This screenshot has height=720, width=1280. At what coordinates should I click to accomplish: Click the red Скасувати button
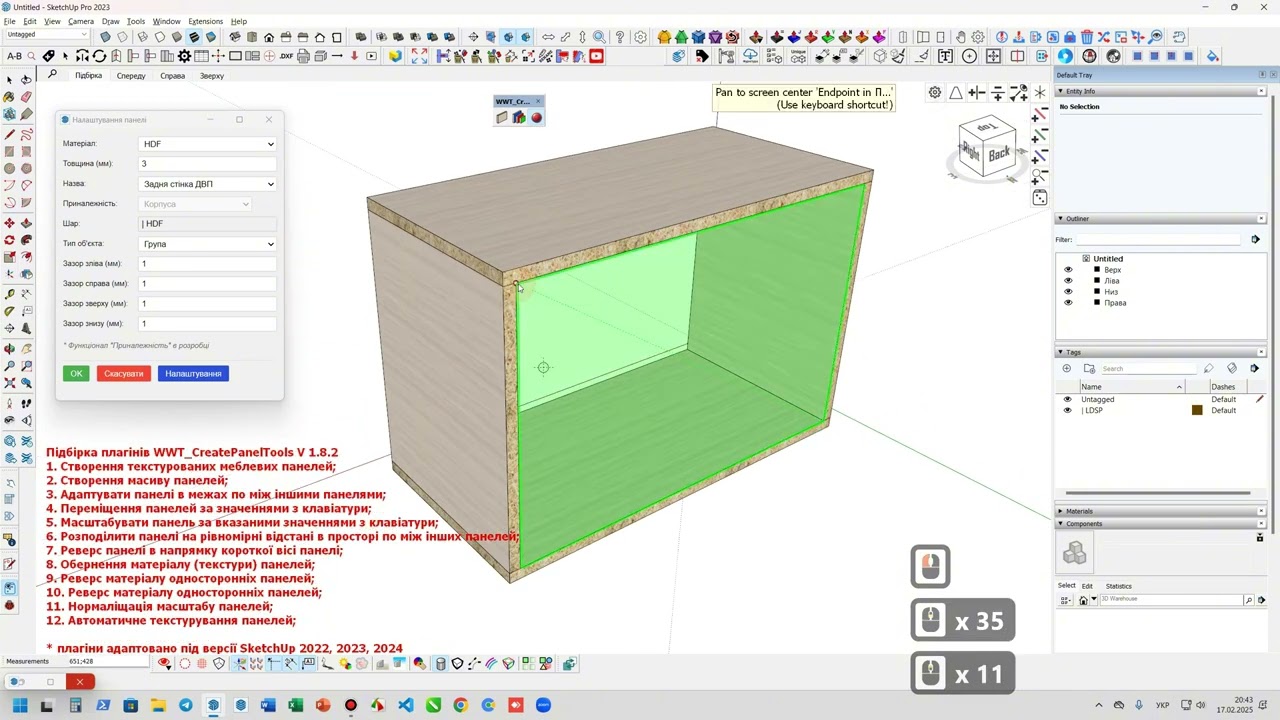124,373
